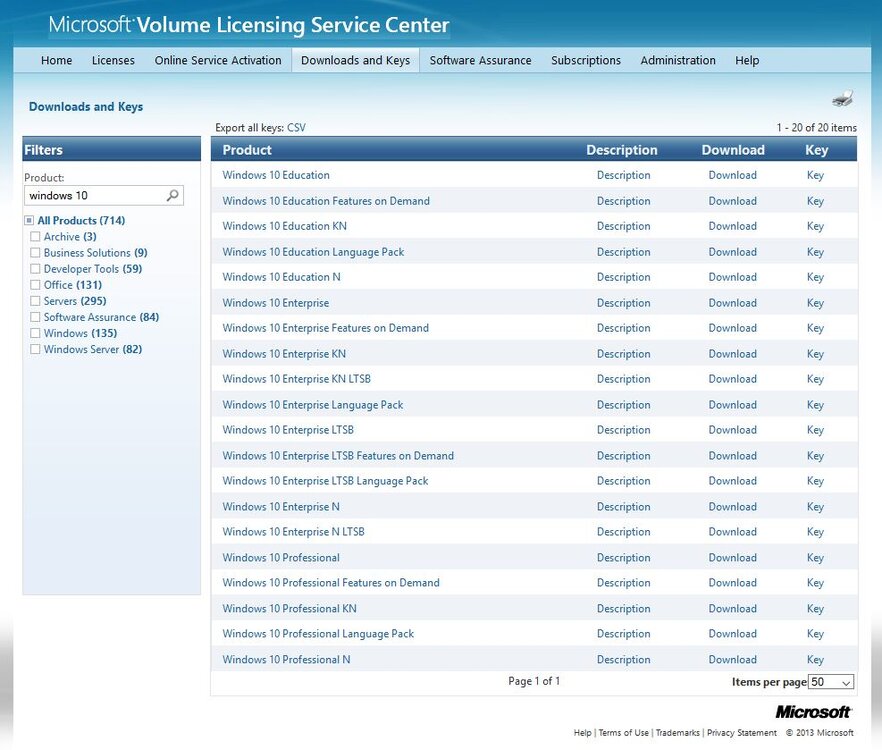The width and height of the screenshot is (882, 750).
Task: Open the Windows 10 Education product link
Action: pyautogui.click(x=276, y=175)
